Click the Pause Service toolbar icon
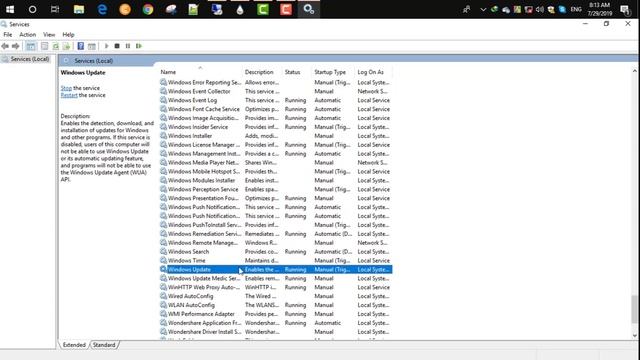640x360 pixels. (x=128, y=46)
